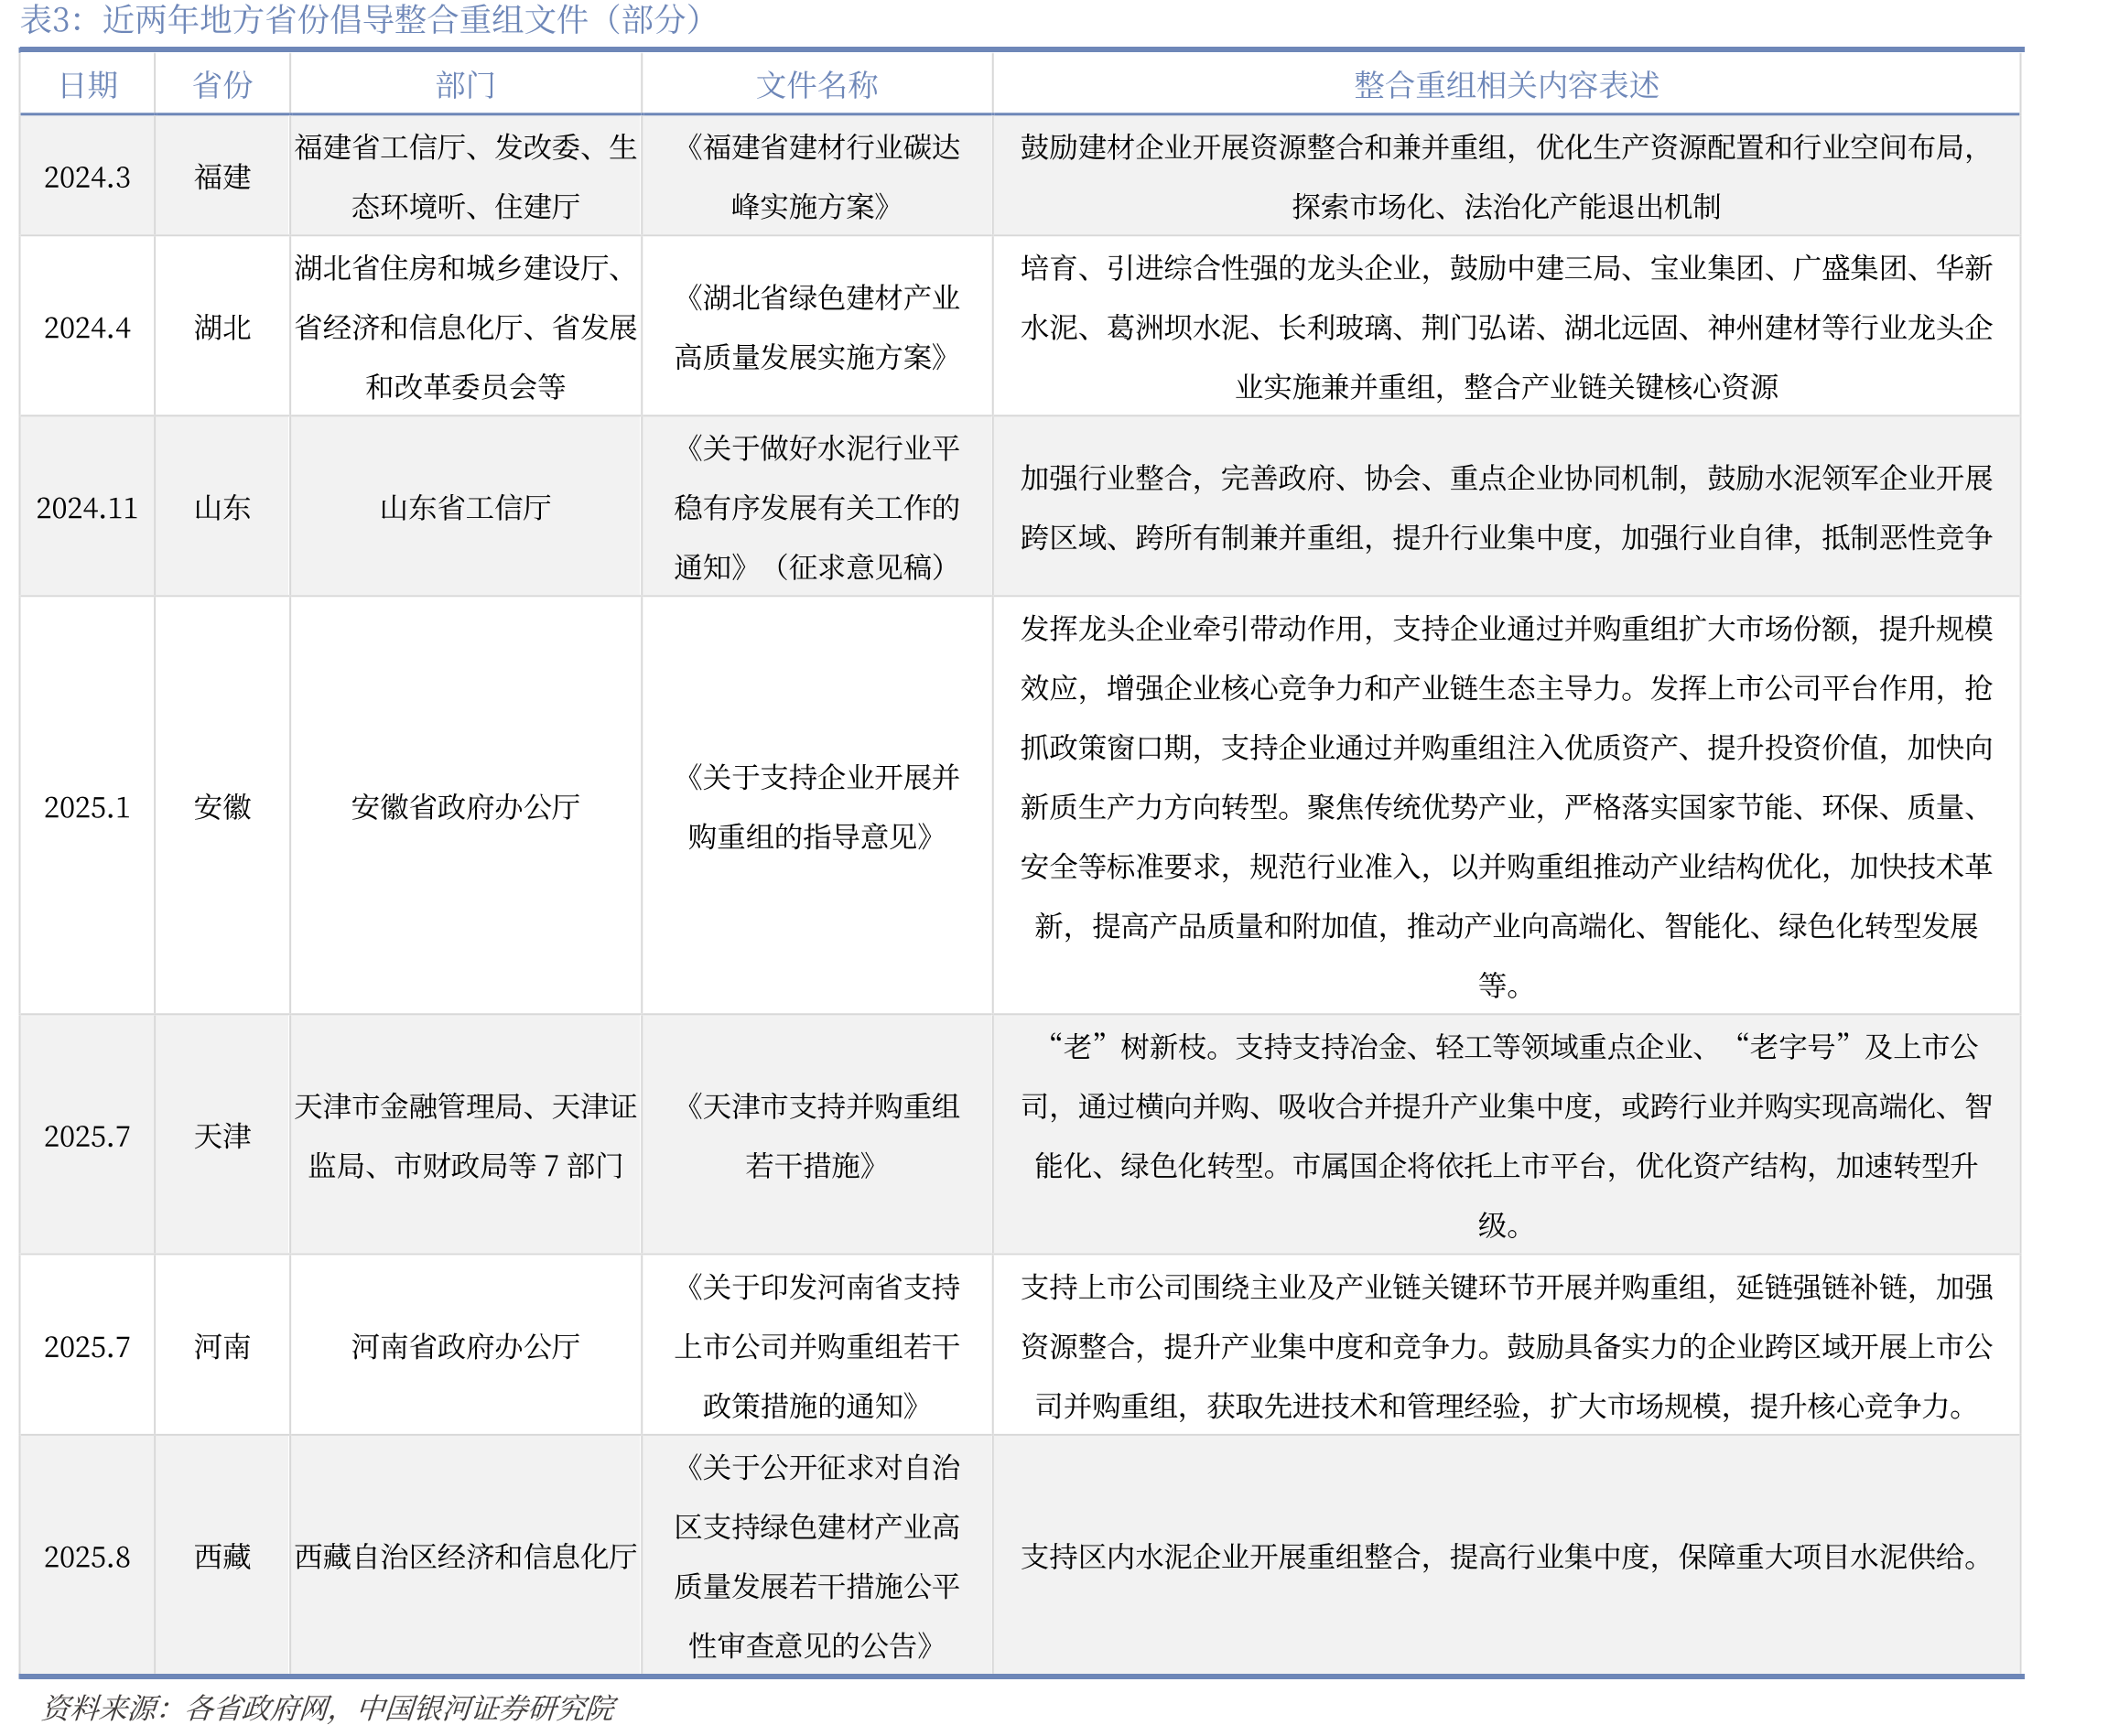2108x1736 pixels.
Task: Click document name '《湖北省绿色建材产业高质量发展实施方案》'
Action: pos(816,327)
